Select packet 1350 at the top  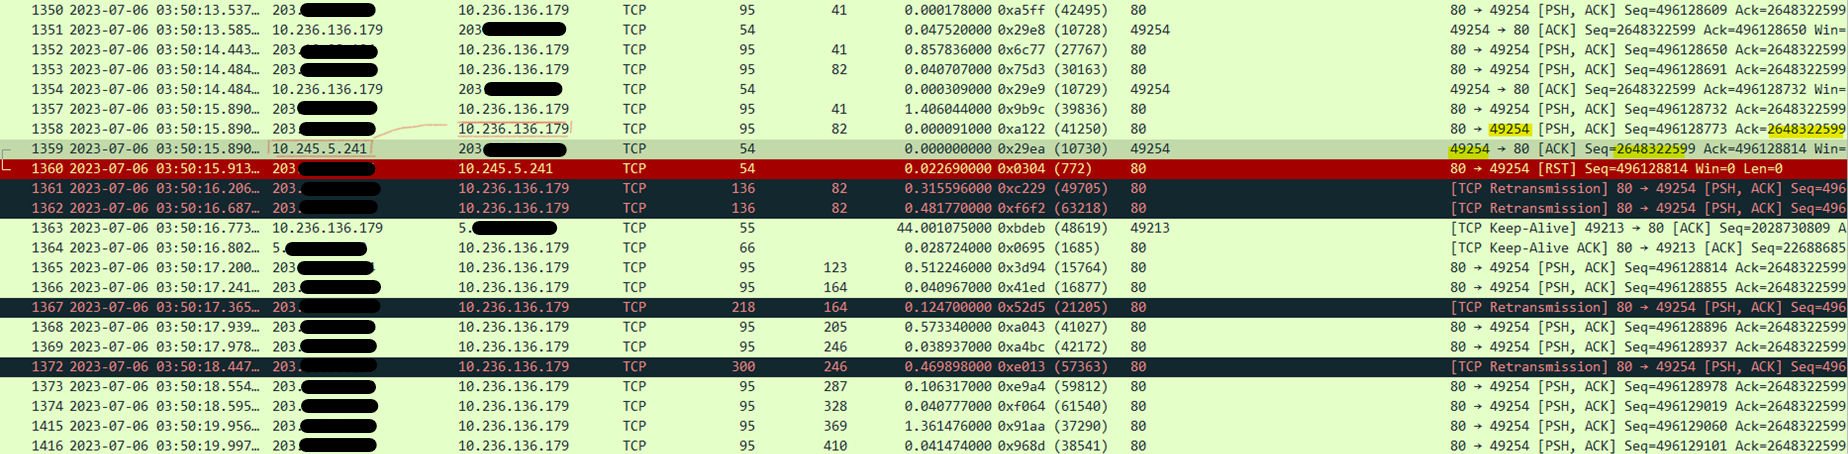(x=924, y=10)
